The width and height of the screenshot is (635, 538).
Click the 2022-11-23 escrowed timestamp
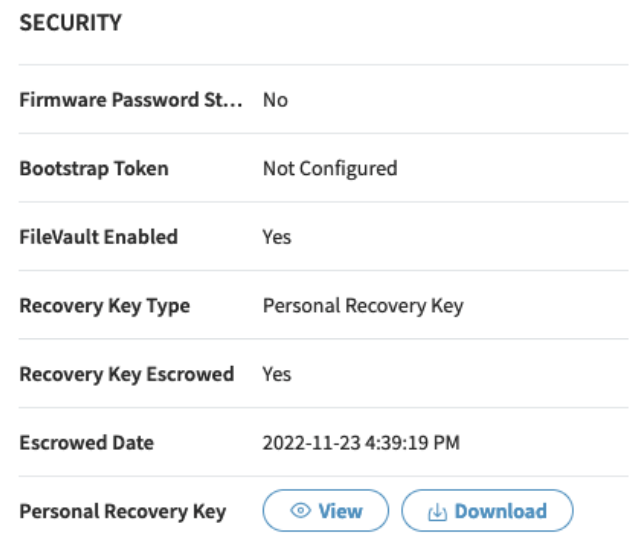point(361,442)
